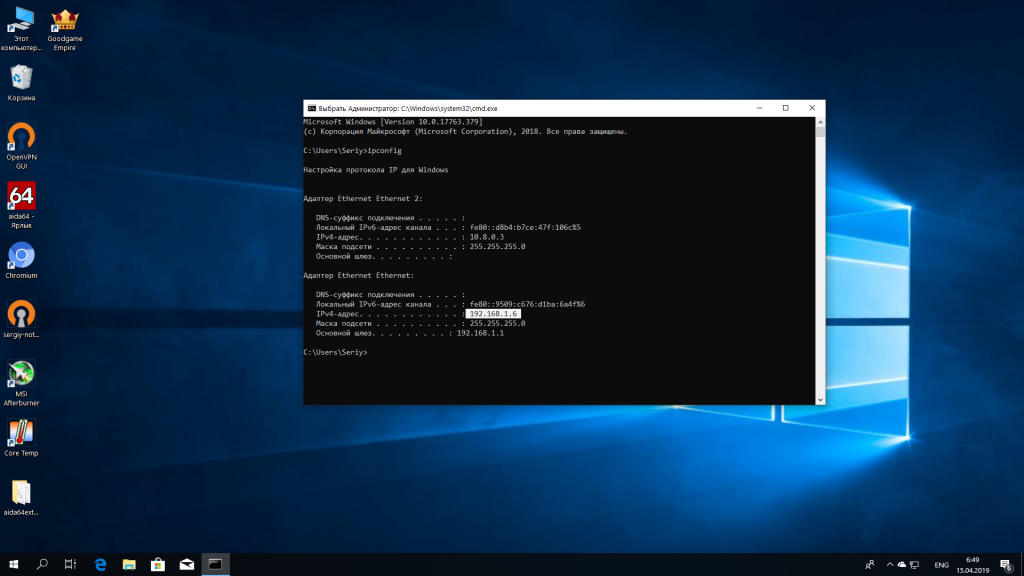This screenshot has height=576, width=1024.
Task: Select the aida64ext archive file icon
Action: click(22, 492)
